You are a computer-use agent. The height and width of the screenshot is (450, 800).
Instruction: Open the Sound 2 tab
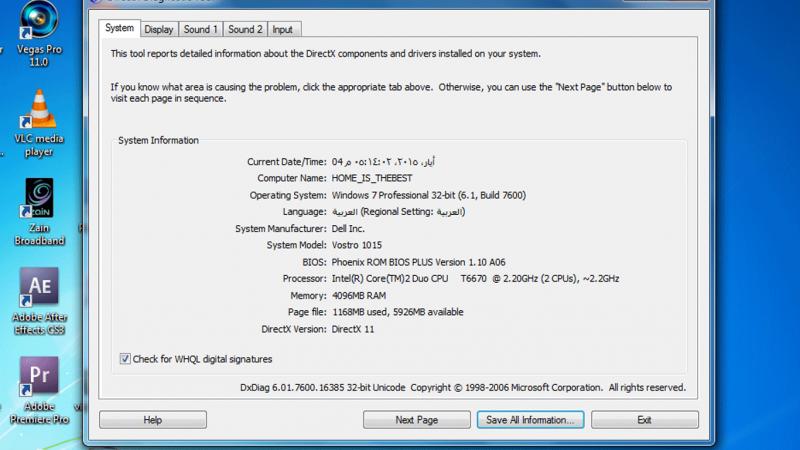(245, 30)
